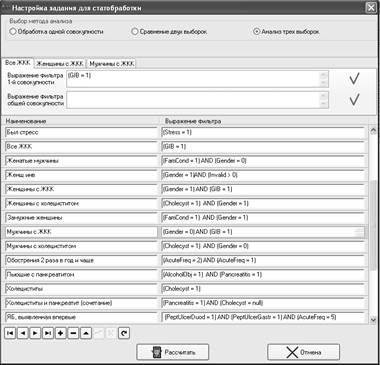Select the 'Холециститы' name cell
This screenshot has height=365, width=380.
coord(81,289)
